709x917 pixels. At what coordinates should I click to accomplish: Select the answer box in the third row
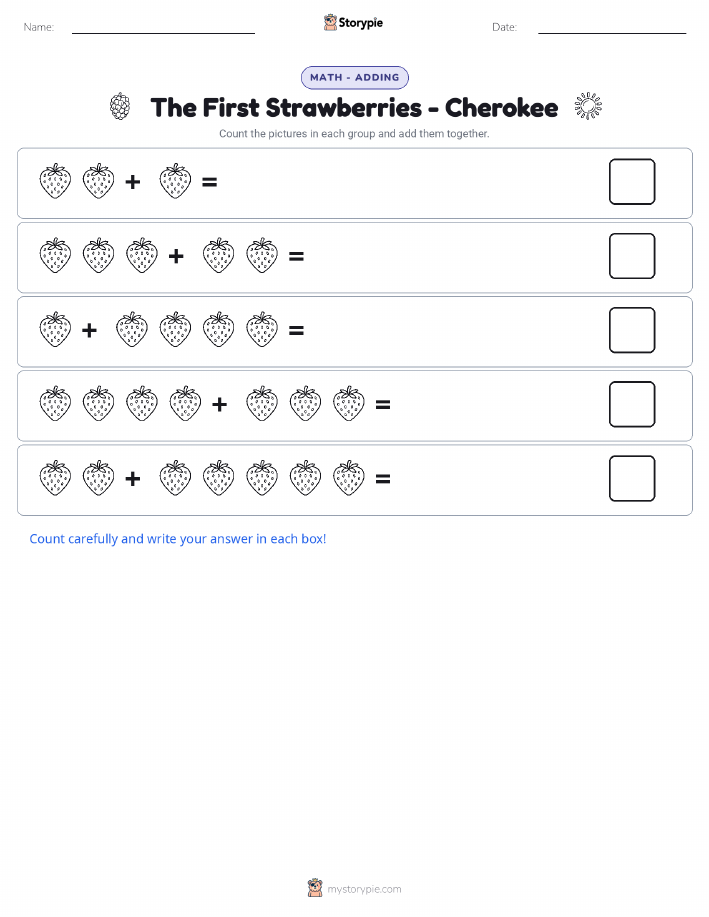tap(632, 330)
